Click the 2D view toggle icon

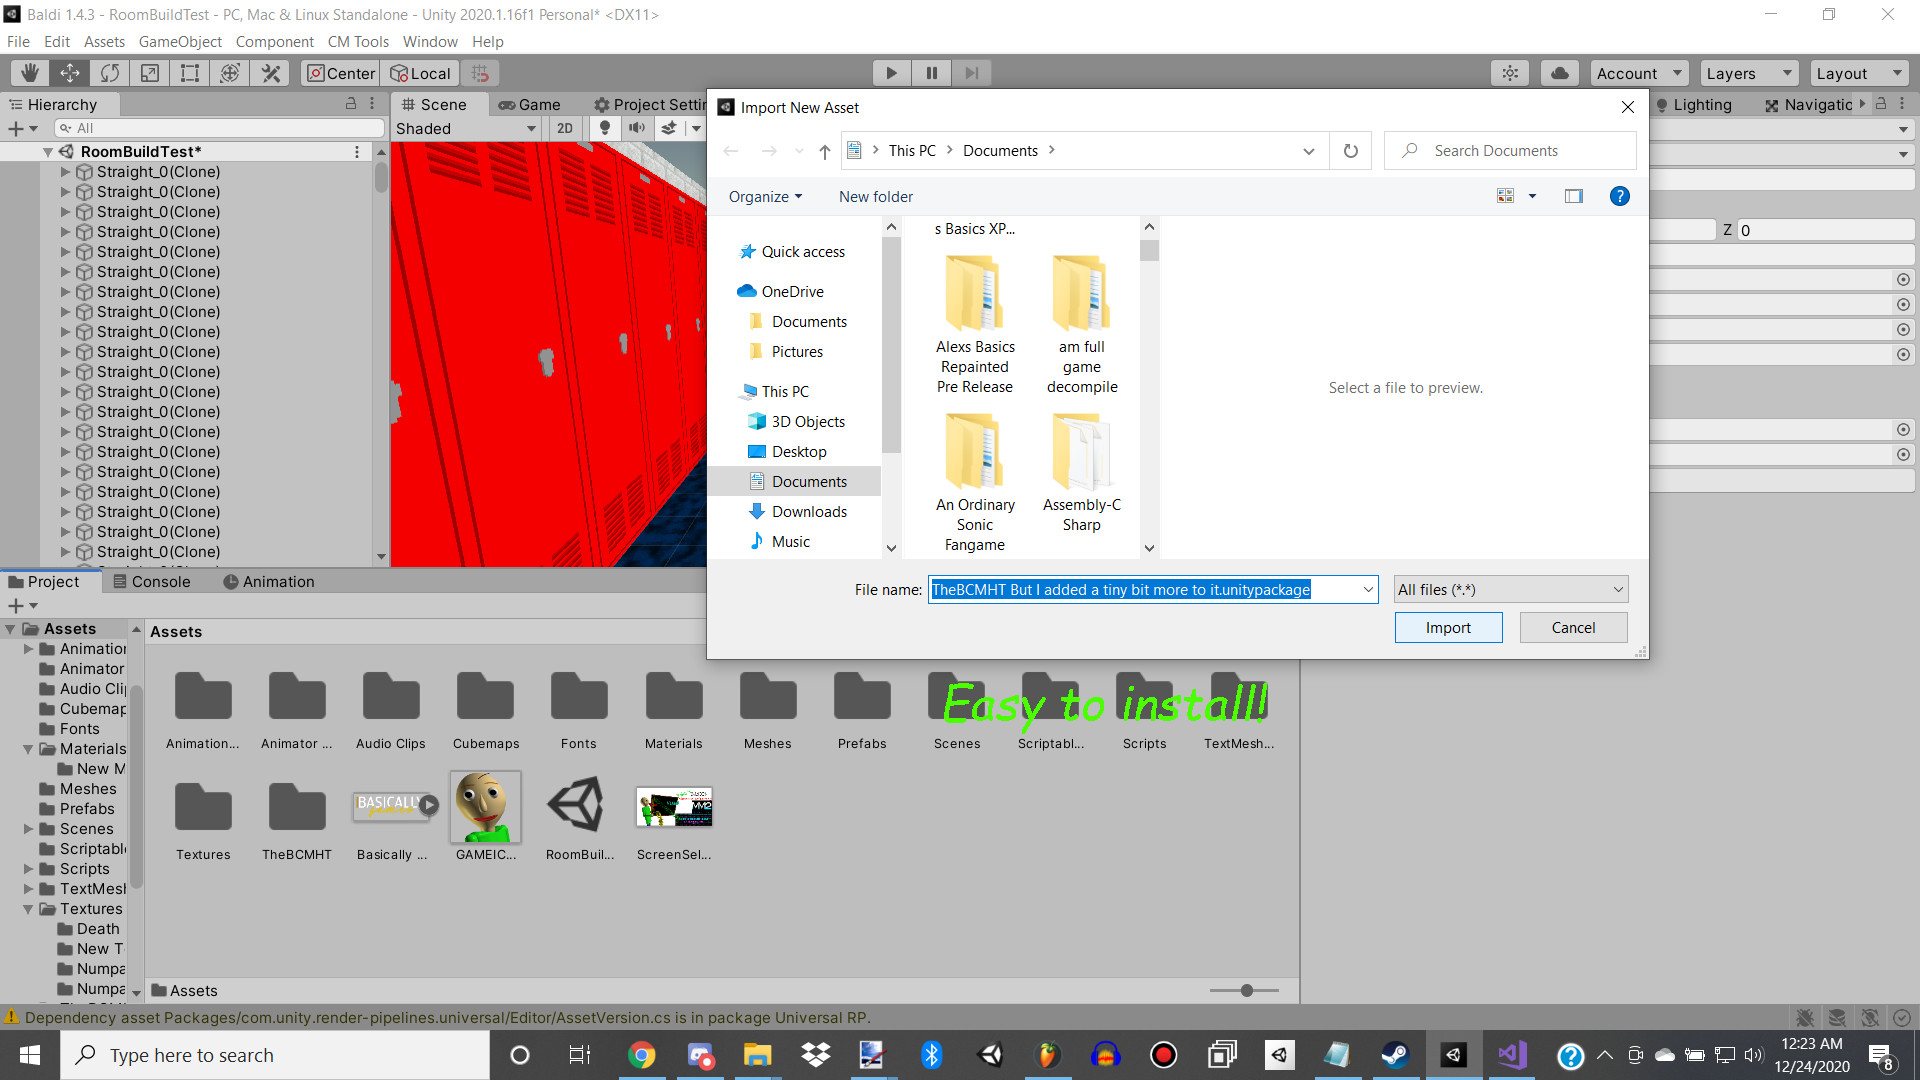pos(564,128)
